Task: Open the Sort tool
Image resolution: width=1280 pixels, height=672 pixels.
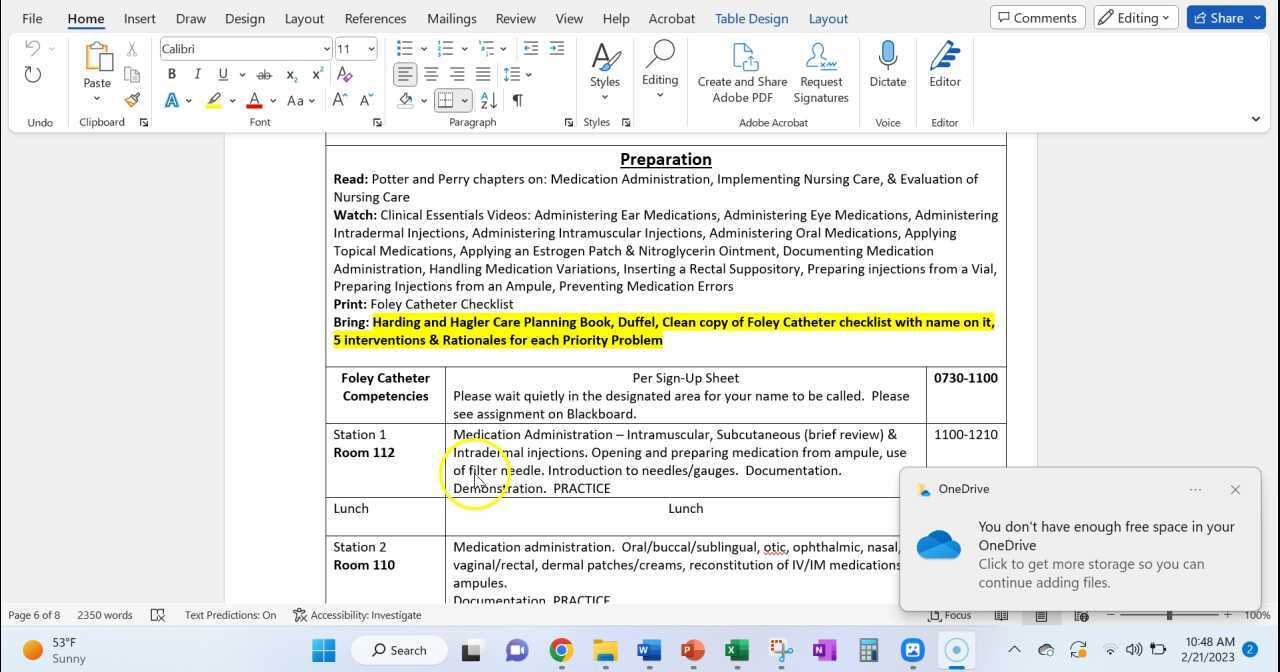Action: click(x=489, y=100)
